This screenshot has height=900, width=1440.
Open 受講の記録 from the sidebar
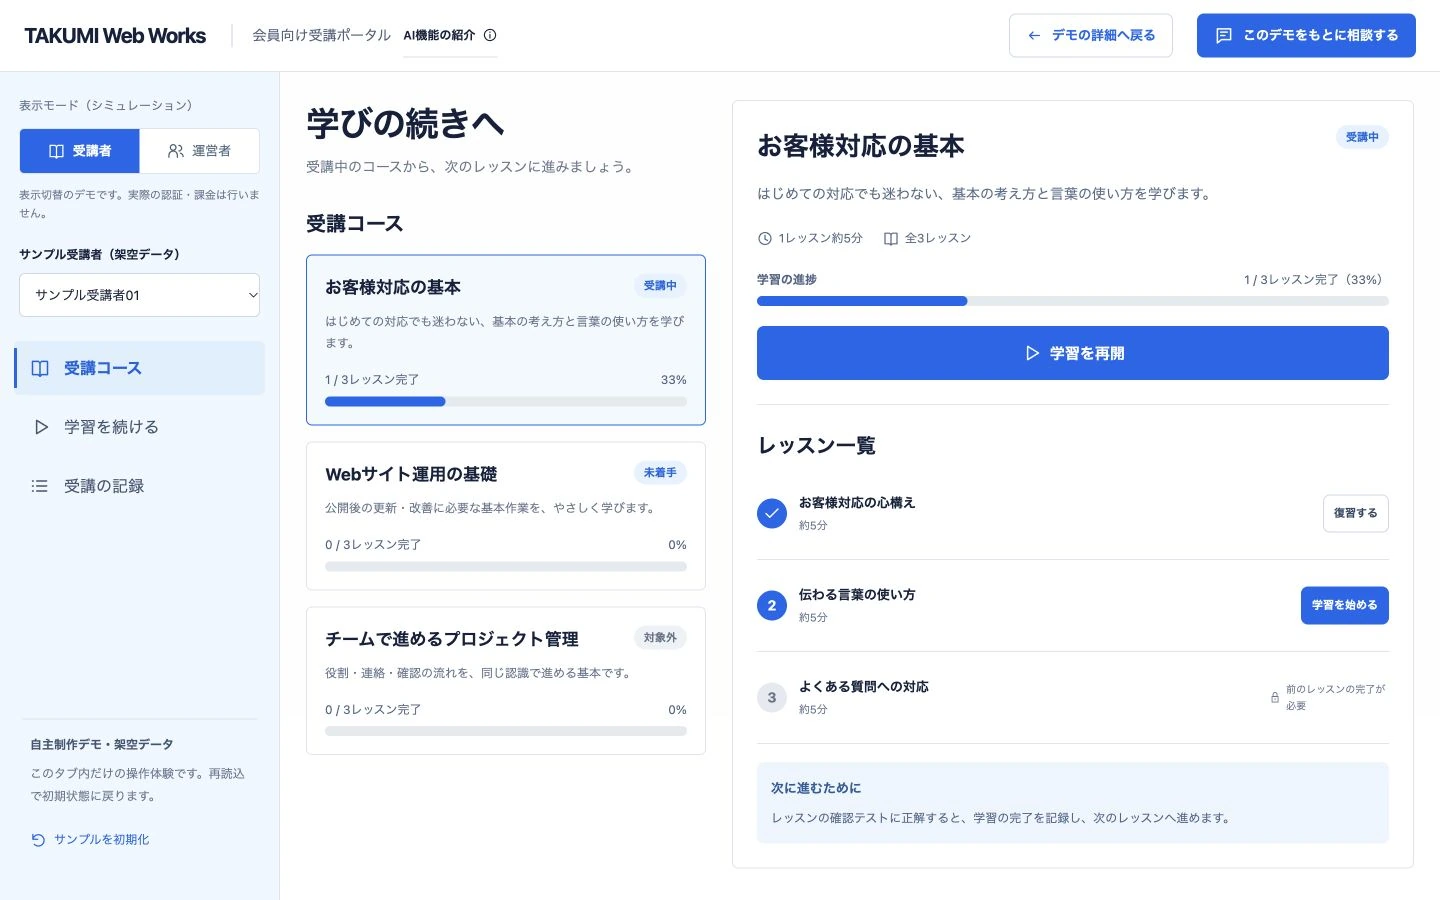click(x=139, y=486)
